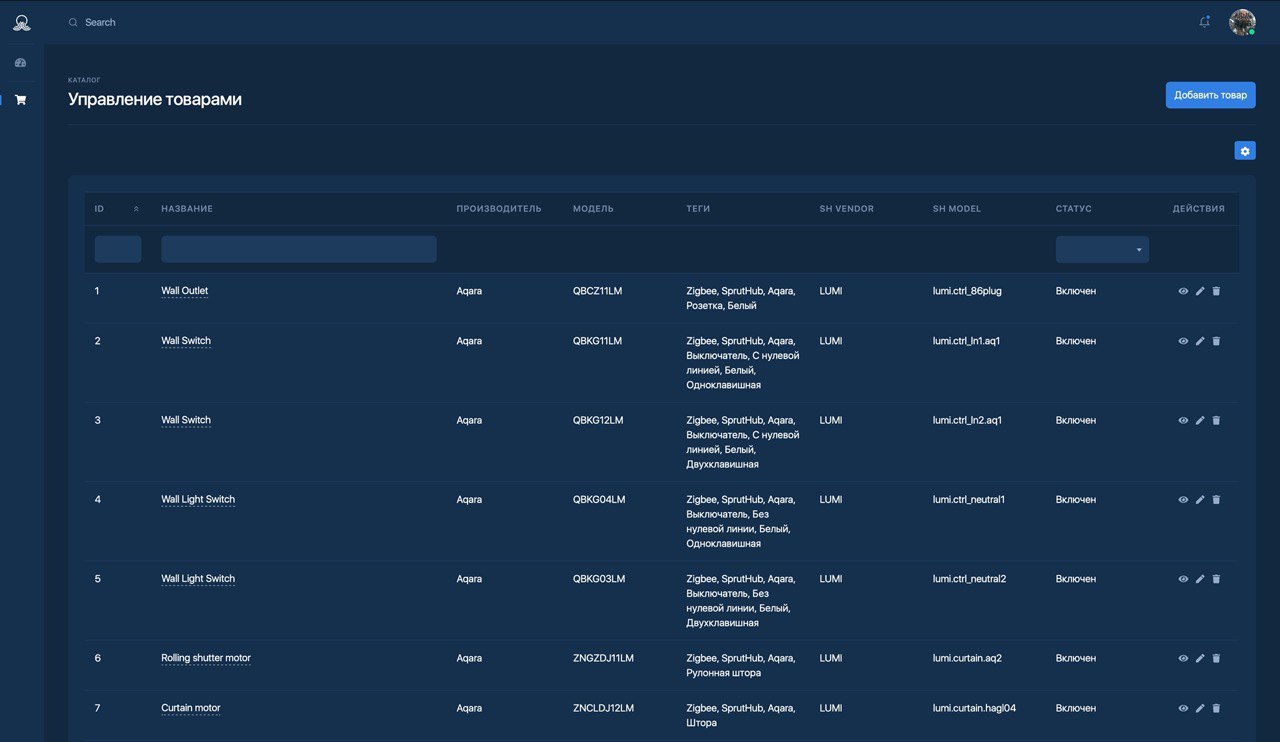Open Wall Switch link in row 3
Image resolution: width=1280 pixels, height=742 pixels.
click(x=186, y=420)
